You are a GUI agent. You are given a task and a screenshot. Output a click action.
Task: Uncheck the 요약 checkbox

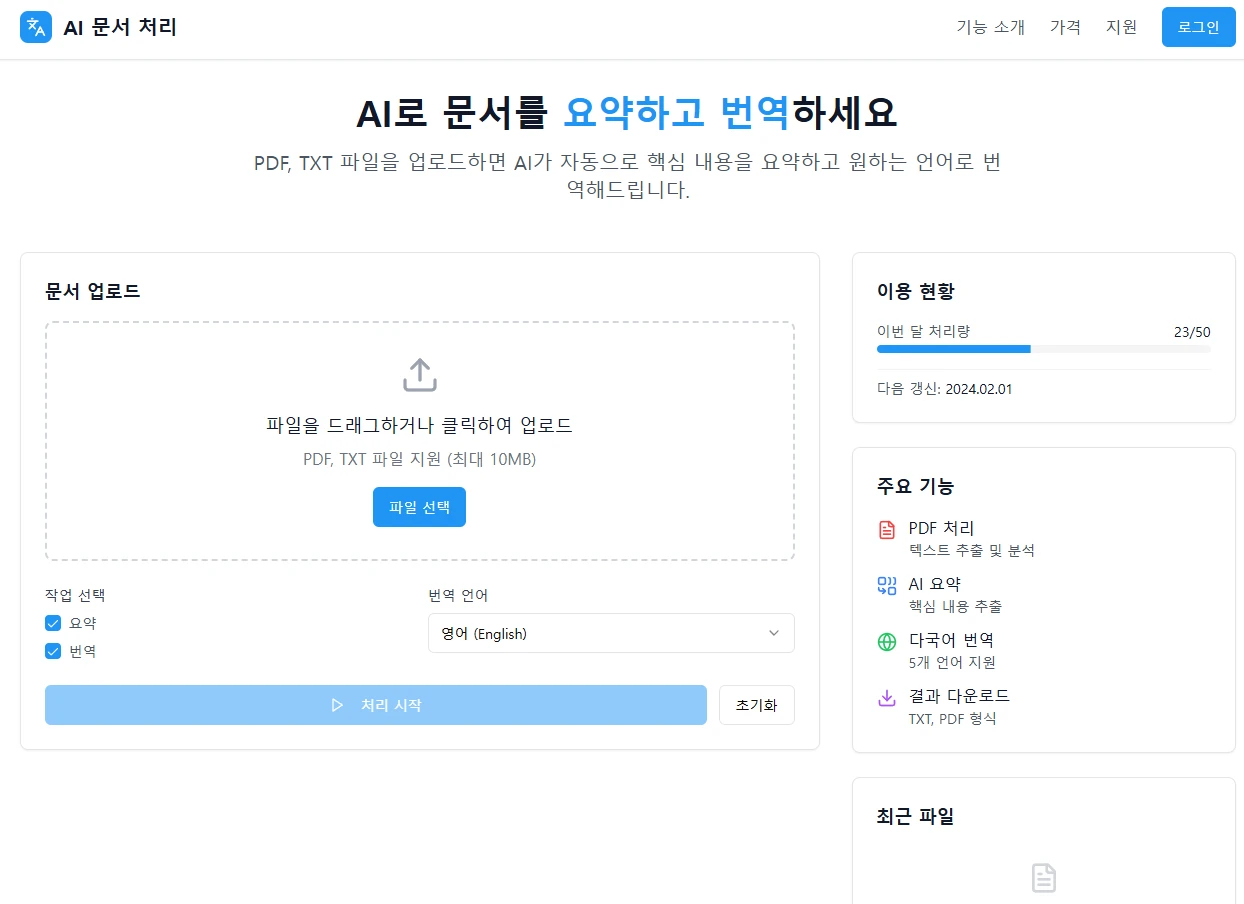52,622
